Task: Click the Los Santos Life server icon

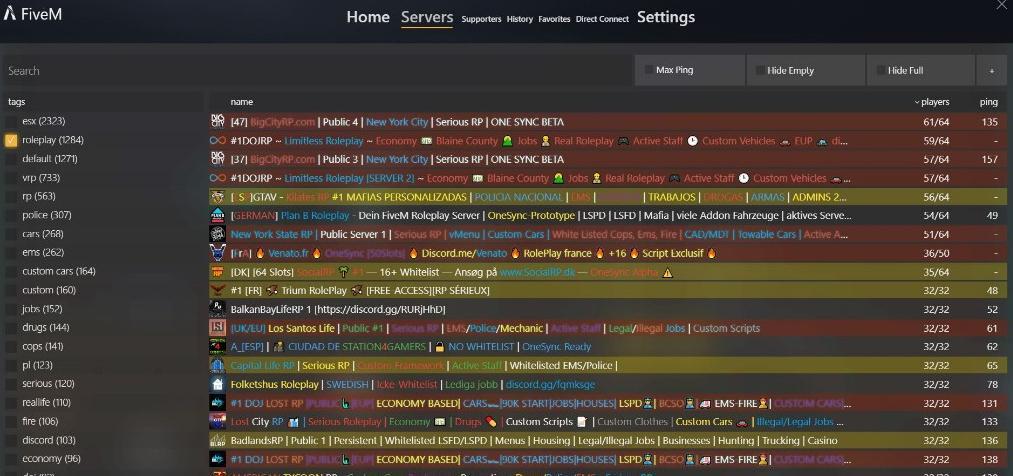Action: (217, 328)
